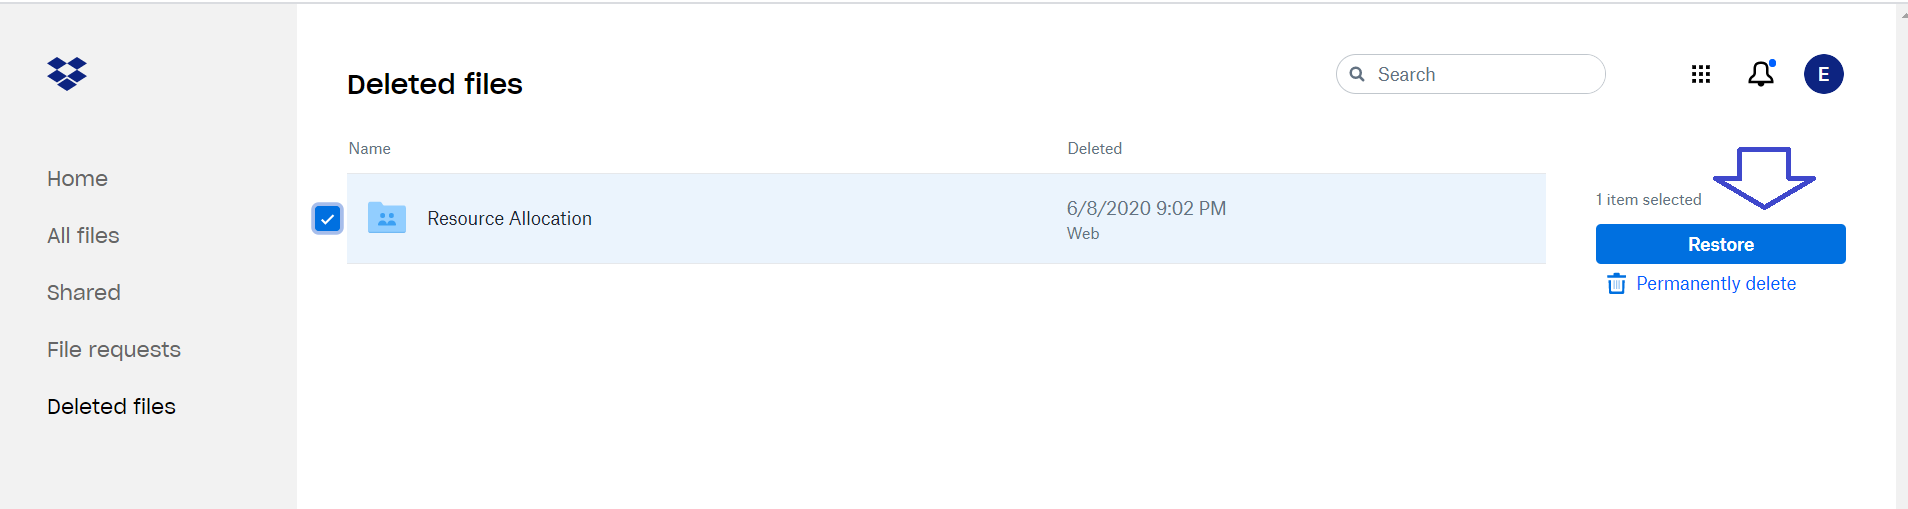Click into the Search field

click(x=1471, y=74)
